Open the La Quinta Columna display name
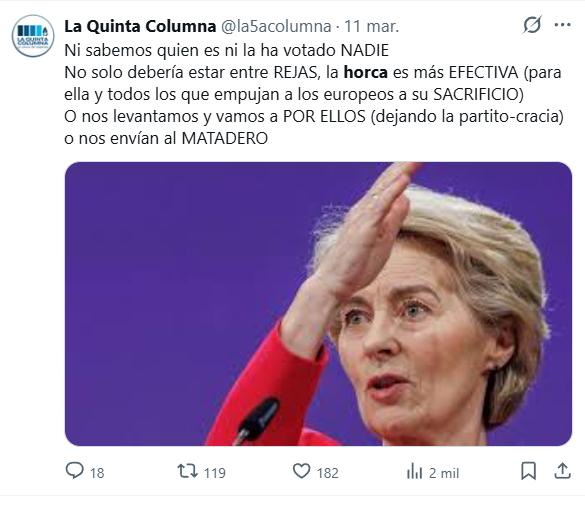This screenshot has width=585, height=506. tap(140, 26)
